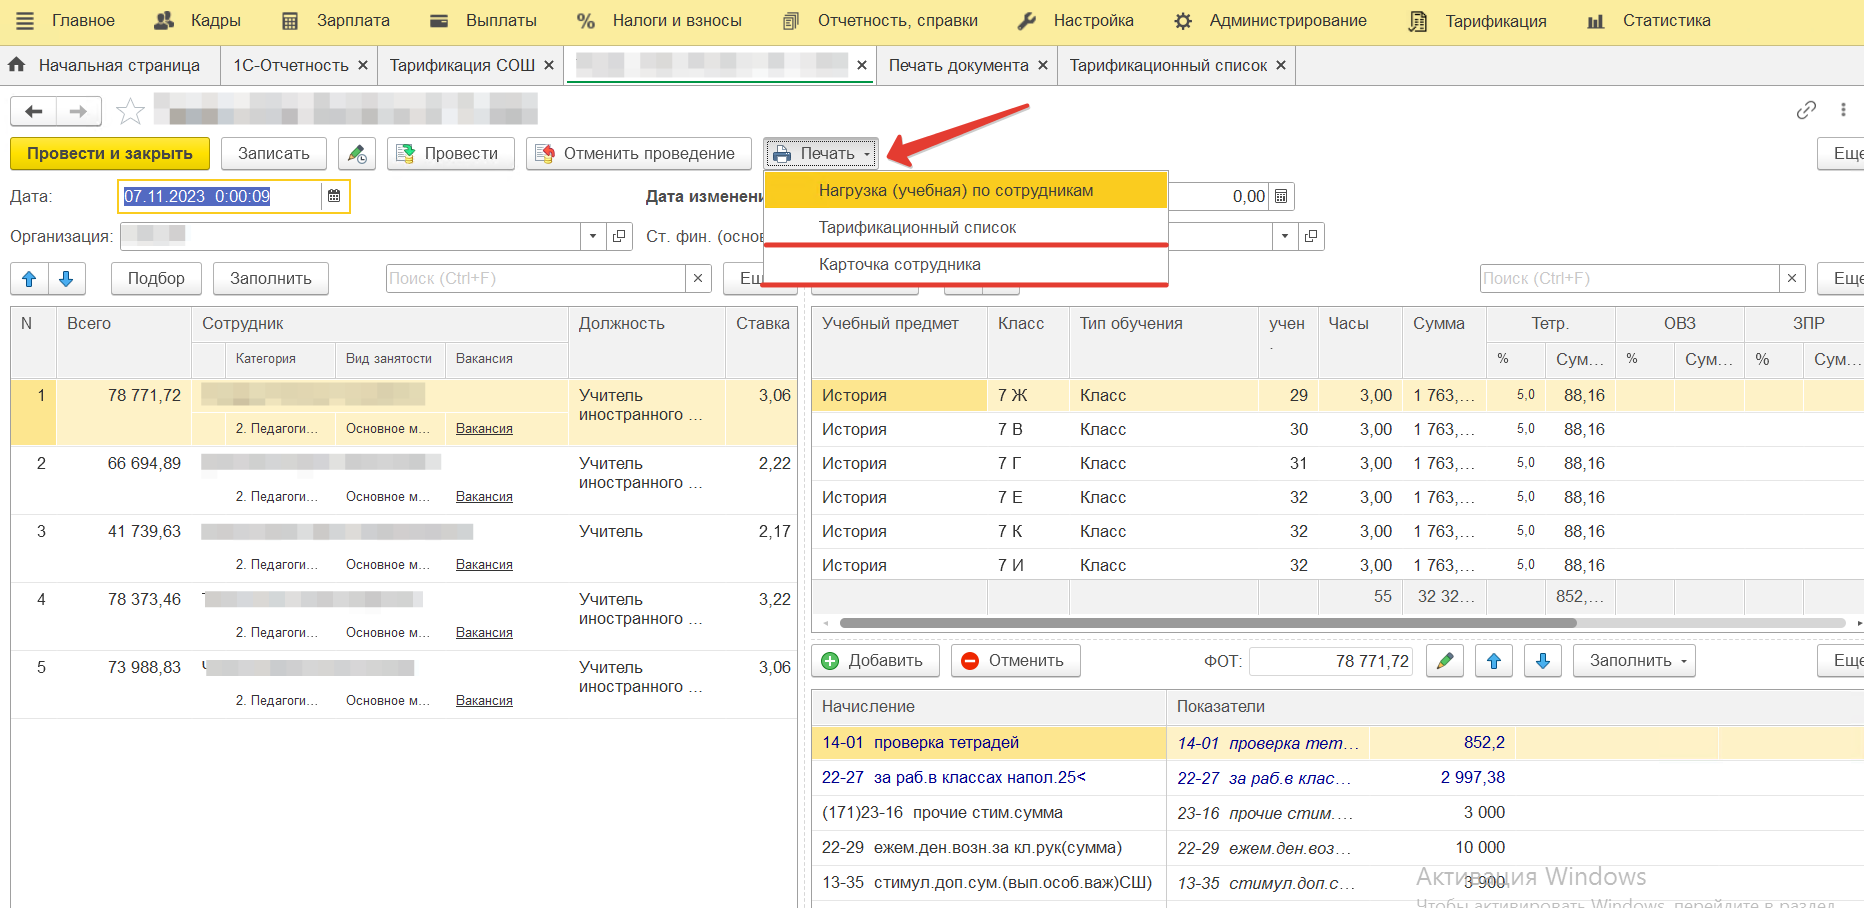Open calculator next to 0,00 field
This screenshot has height=908, width=1864.
click(1281, 196)
